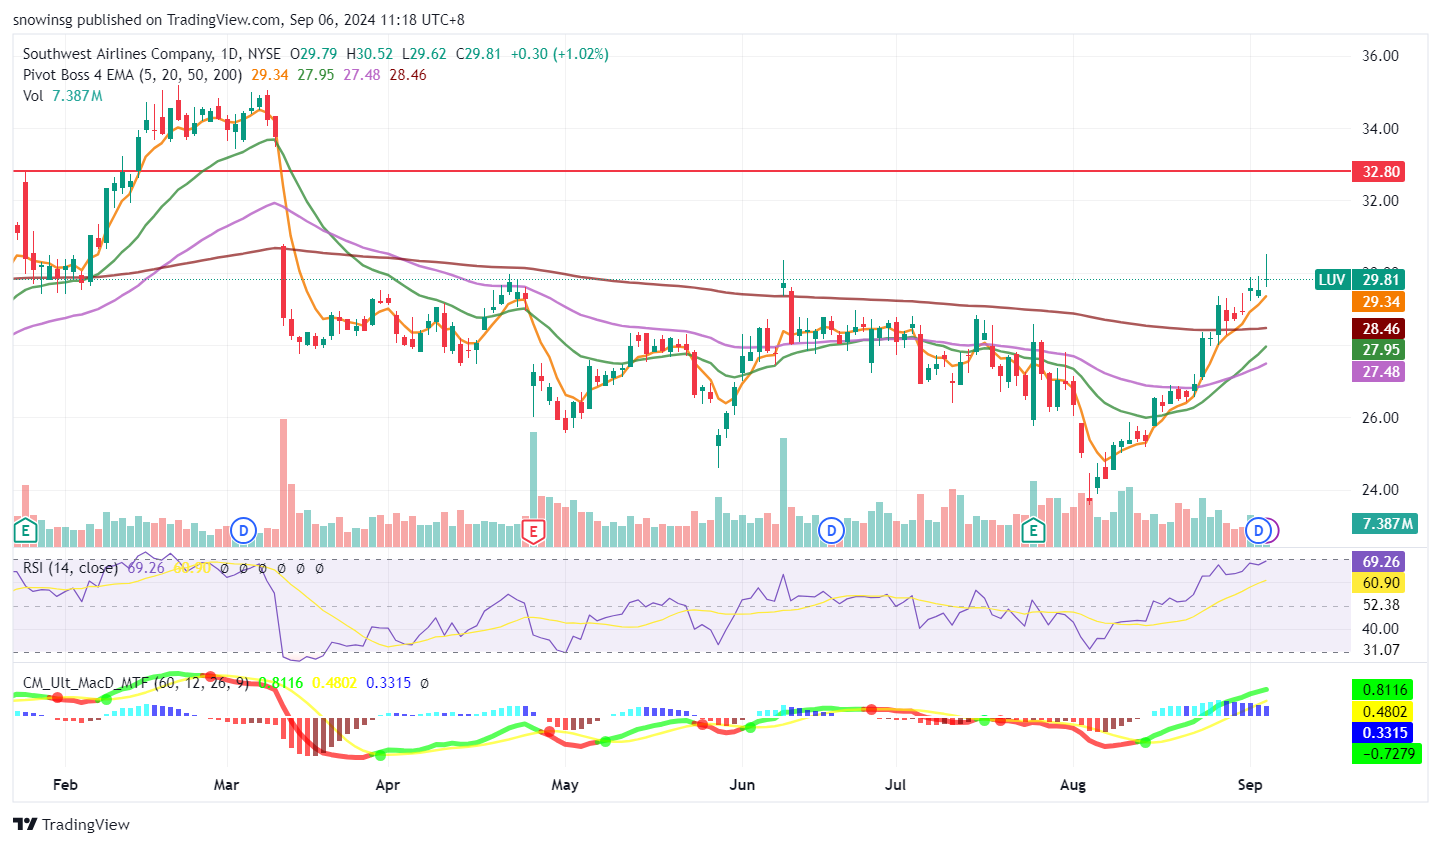Click the 31.07 RSI axis tick
Viewport: 1441px width, 846px height.
click(x=1380, y=650)
